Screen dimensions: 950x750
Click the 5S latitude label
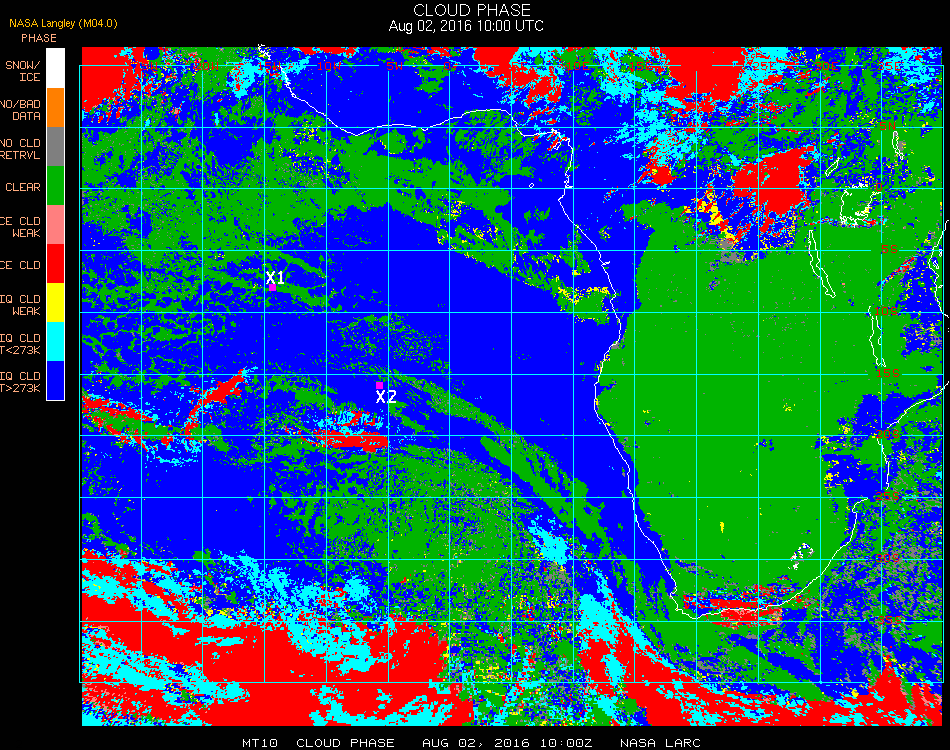pyautogui.click(x=889, y=249)
